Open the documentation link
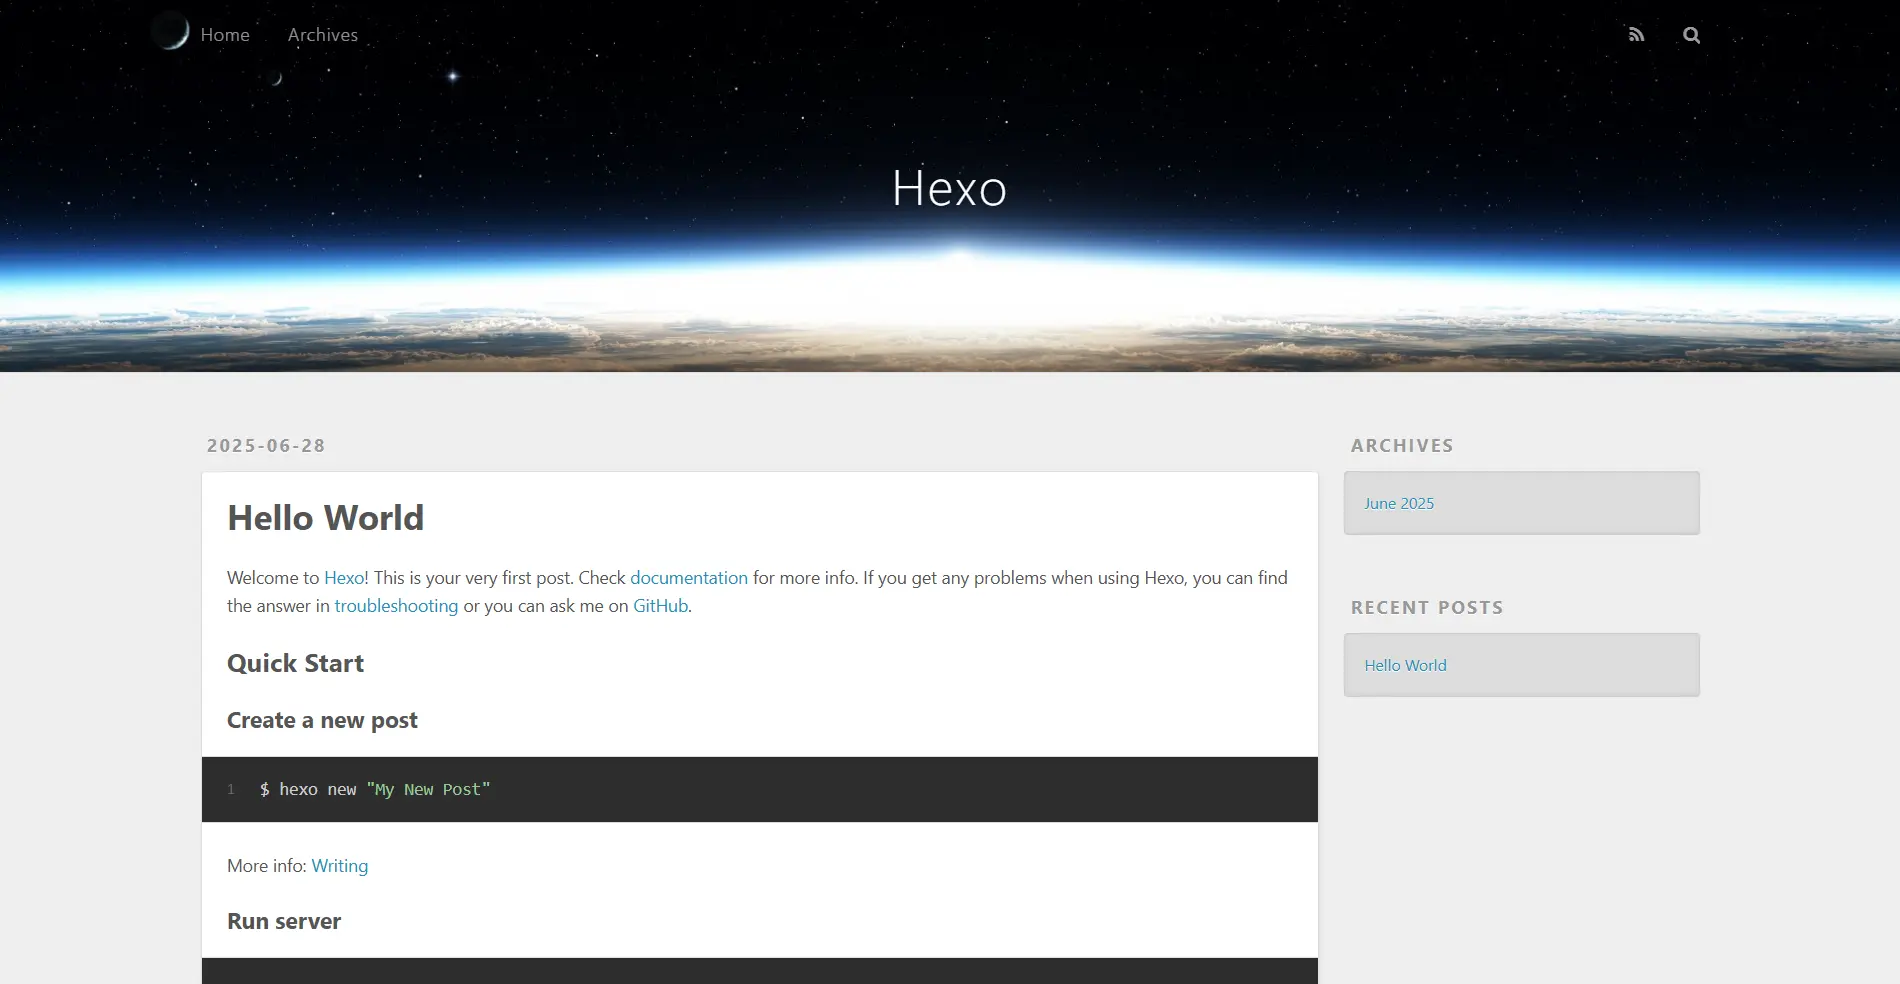Screen dimensions: 1900x984 tap(688, 578)
